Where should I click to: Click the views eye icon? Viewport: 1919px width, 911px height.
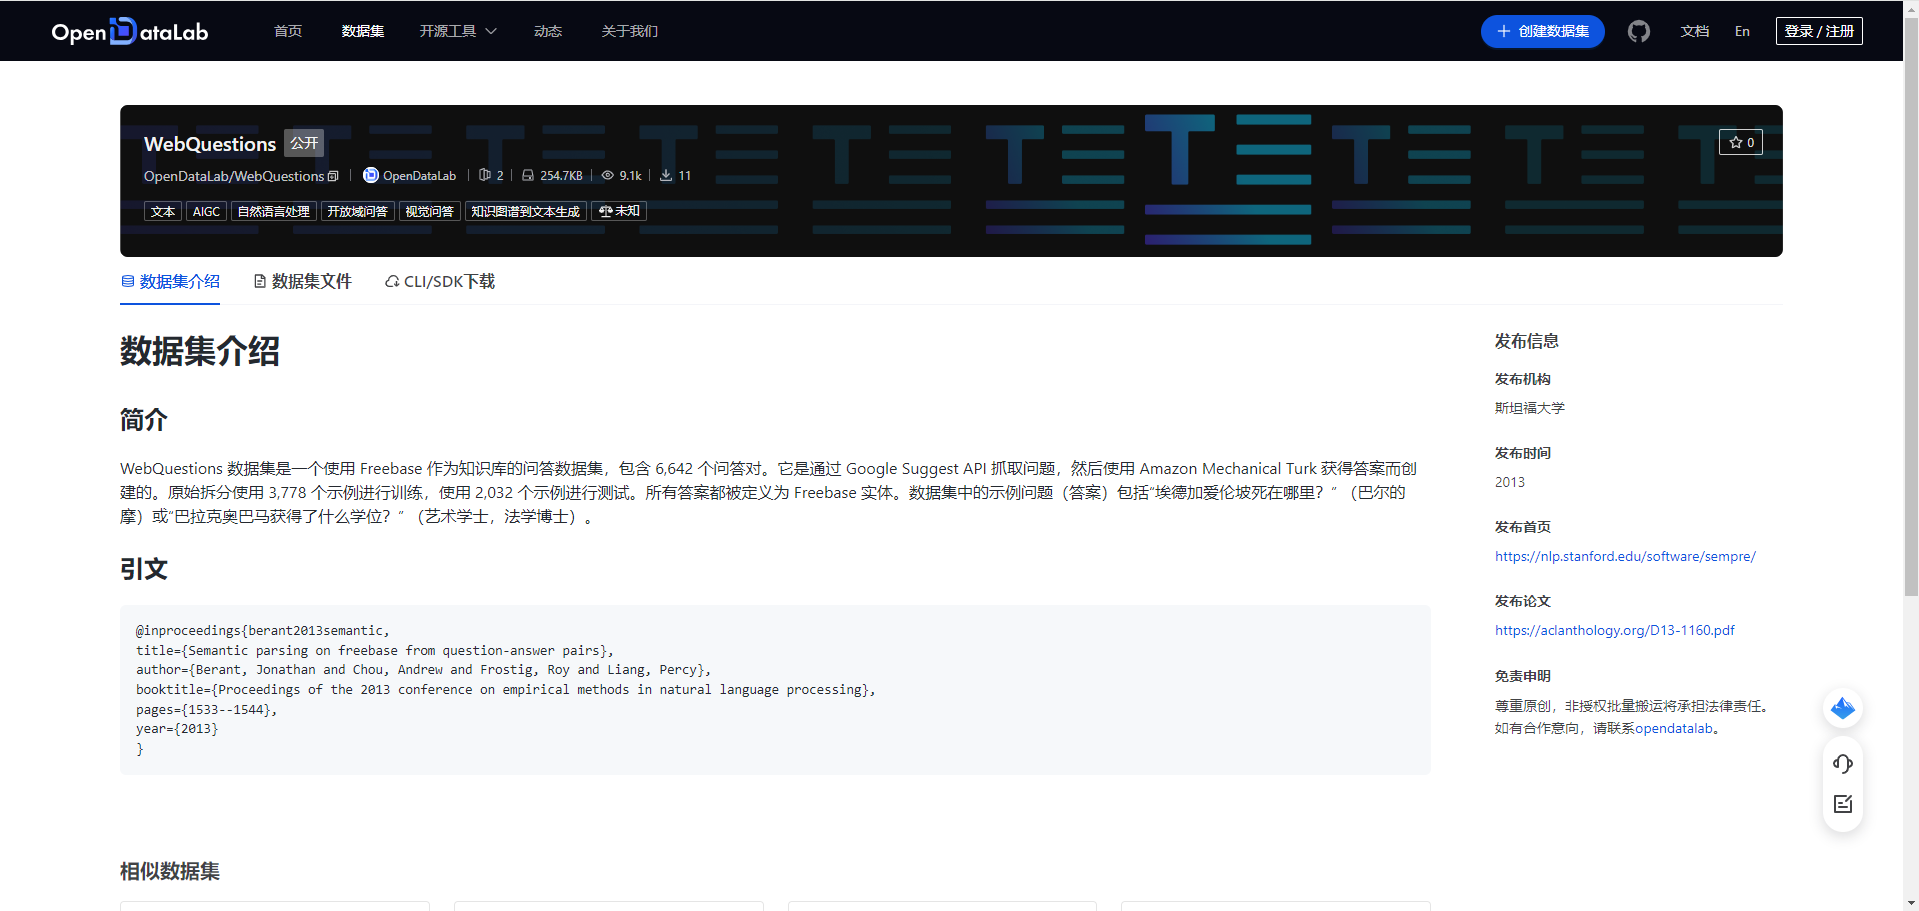pyautogui.click(x=607, y=175)
